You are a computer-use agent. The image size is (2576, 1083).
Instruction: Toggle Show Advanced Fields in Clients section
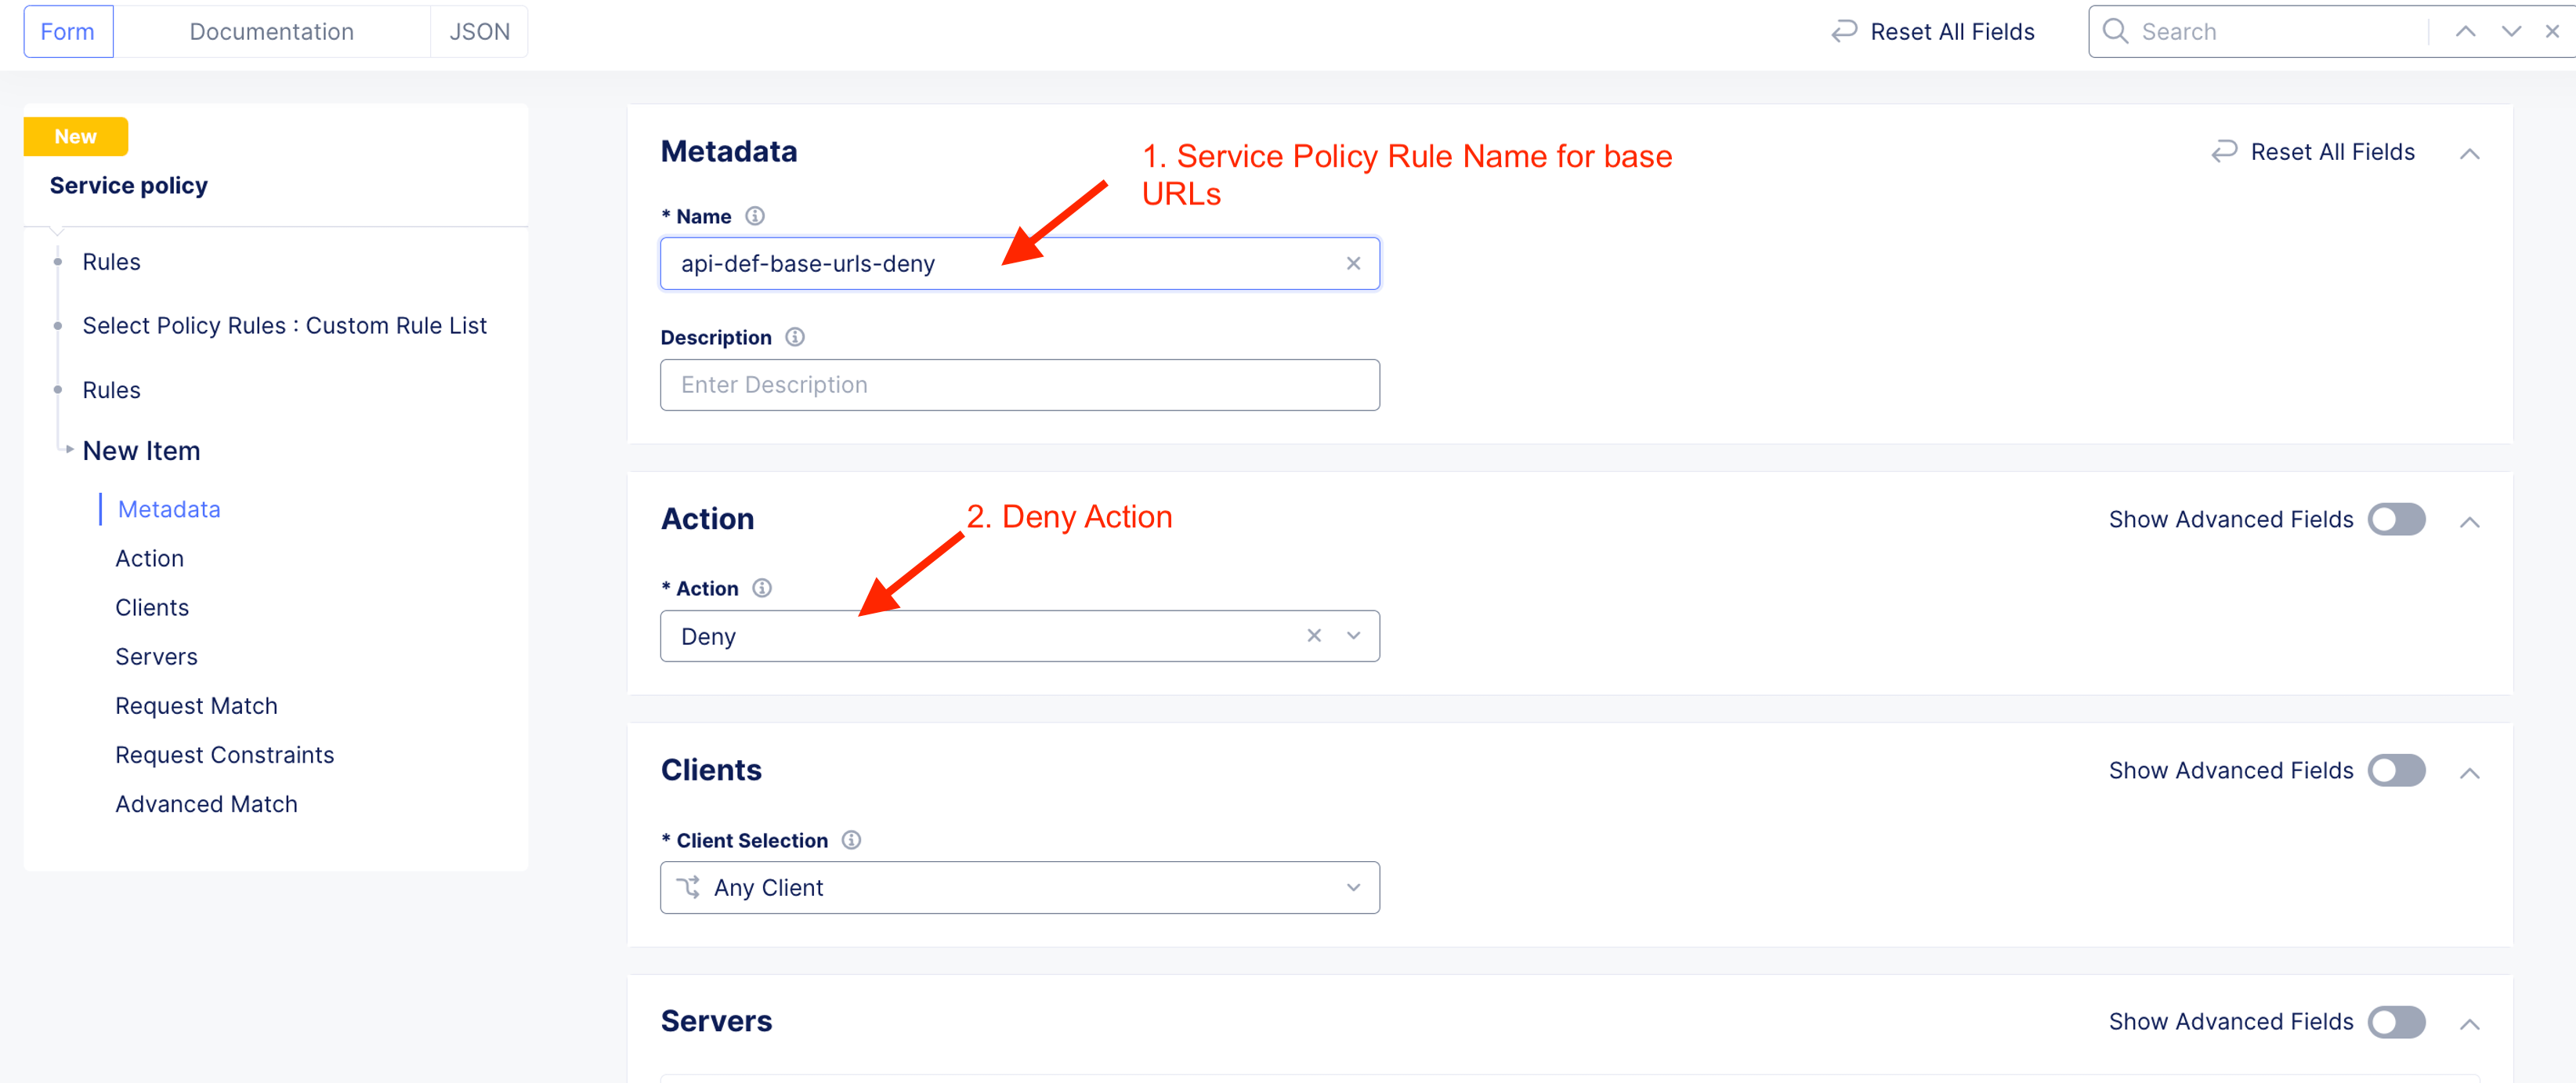tap(2396, 770)
